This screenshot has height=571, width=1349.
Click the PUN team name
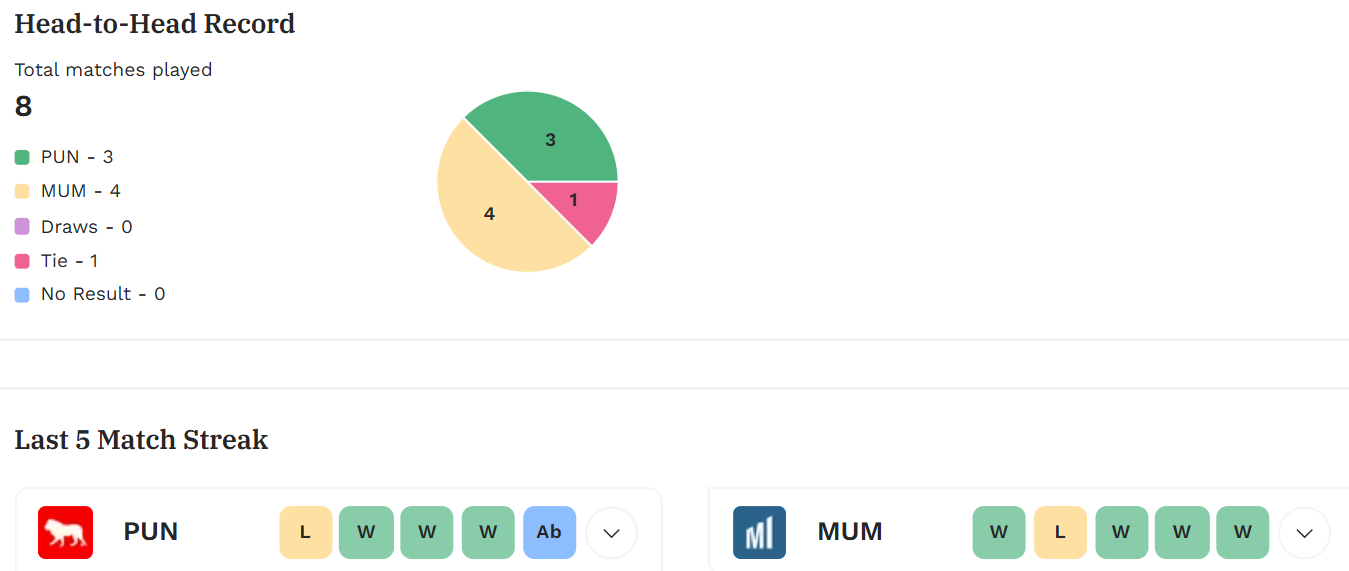click(151, 532)
